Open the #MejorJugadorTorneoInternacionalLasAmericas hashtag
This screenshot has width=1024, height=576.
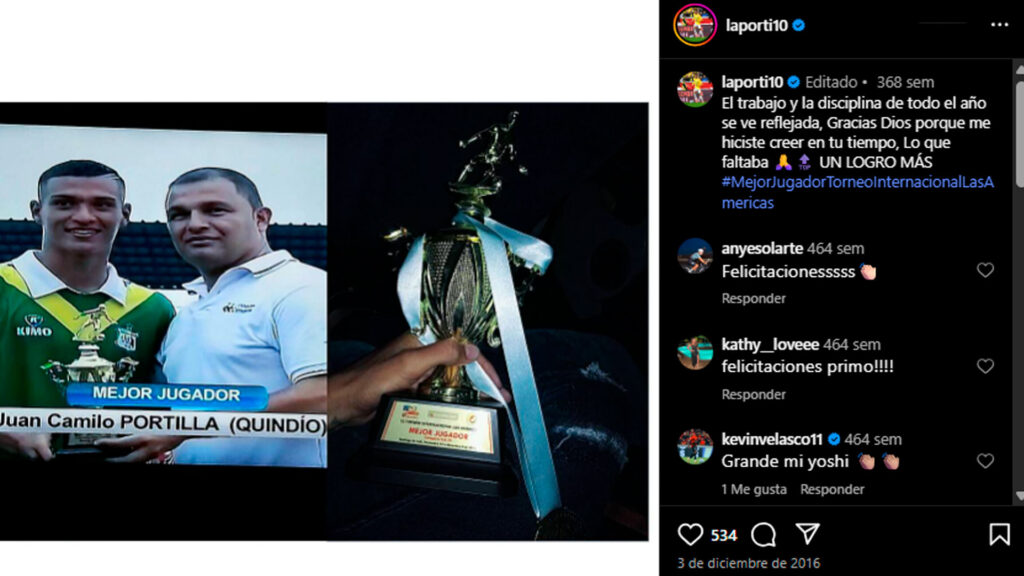click(857, 192)
